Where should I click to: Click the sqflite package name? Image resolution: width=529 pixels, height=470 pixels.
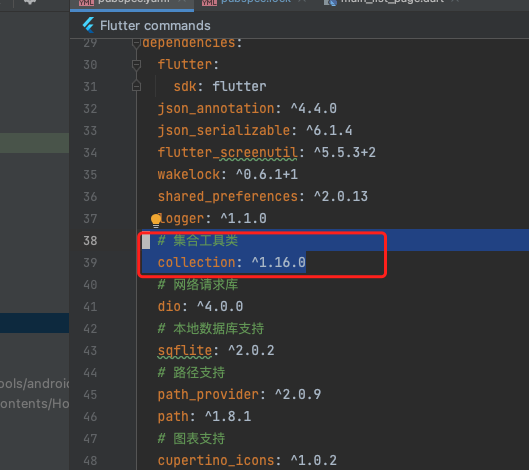pos(185,351)
